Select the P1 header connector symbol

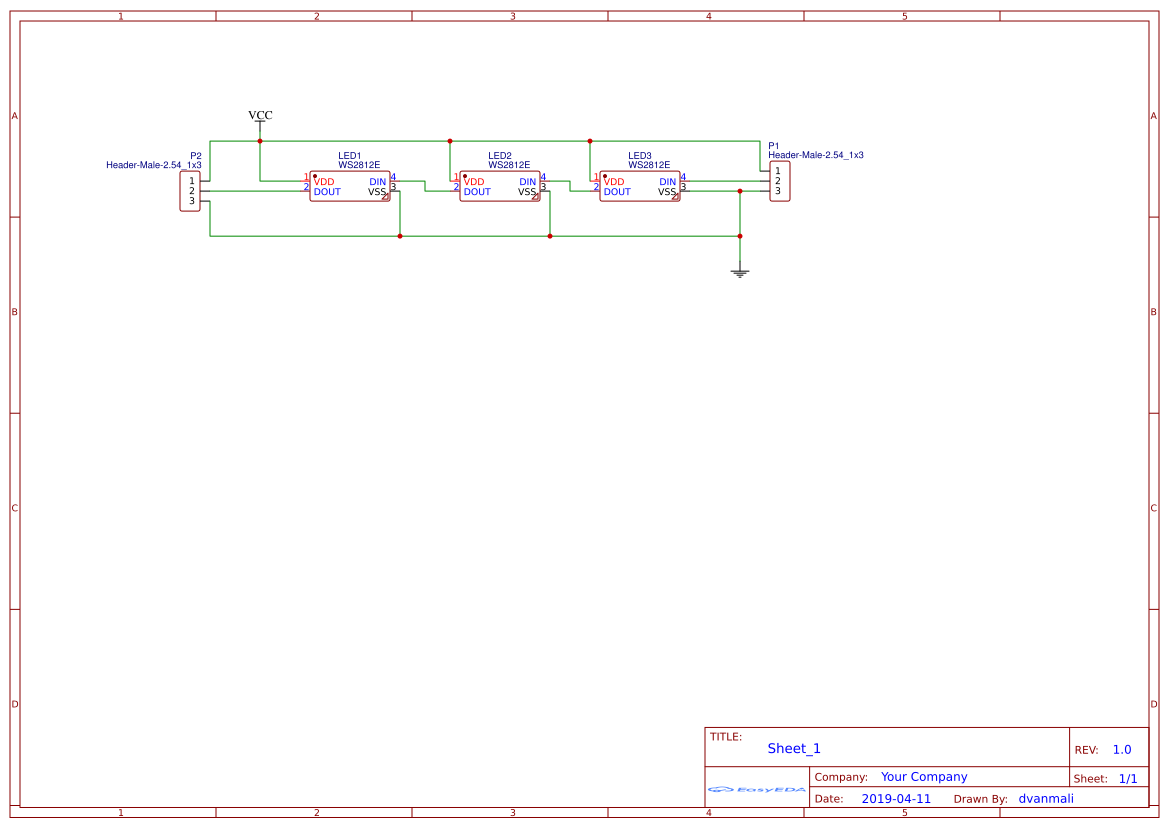point(779,181)
